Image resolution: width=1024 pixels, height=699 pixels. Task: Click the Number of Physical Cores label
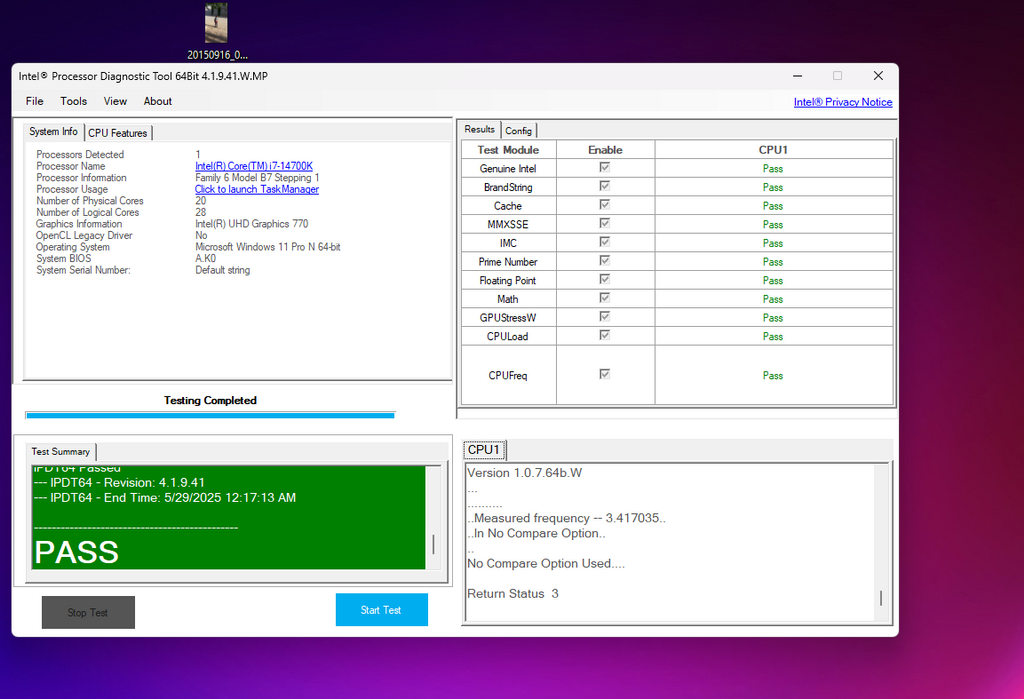(90, 201)
